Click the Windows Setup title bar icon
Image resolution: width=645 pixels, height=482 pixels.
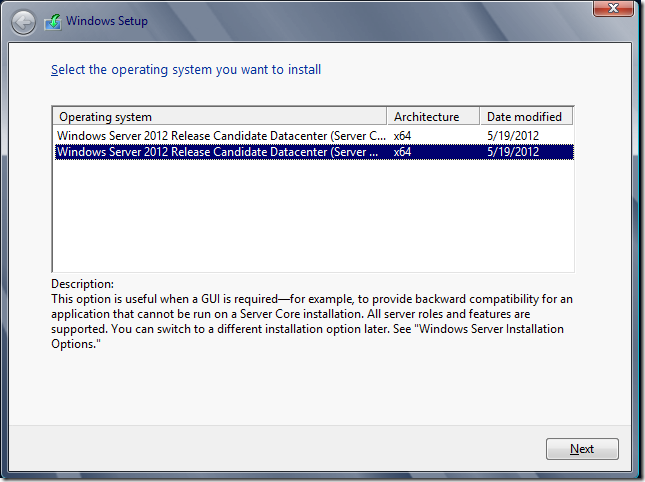click(x=53, y=20)
